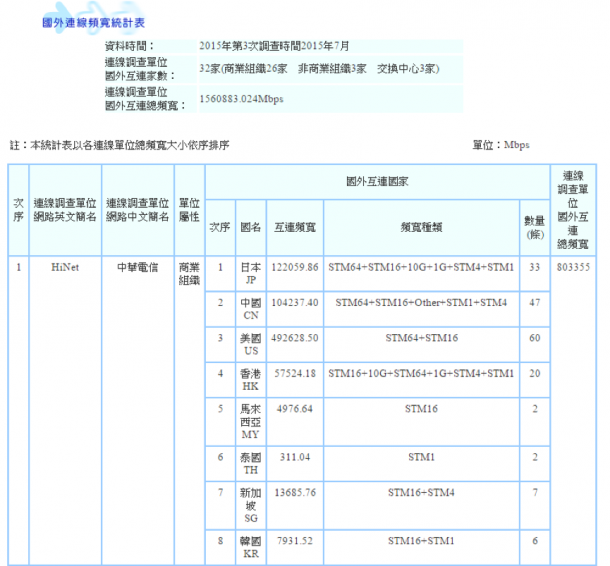Click the 13685.76 bandwidth value
The image size is (610, 566).
(294, 493)
